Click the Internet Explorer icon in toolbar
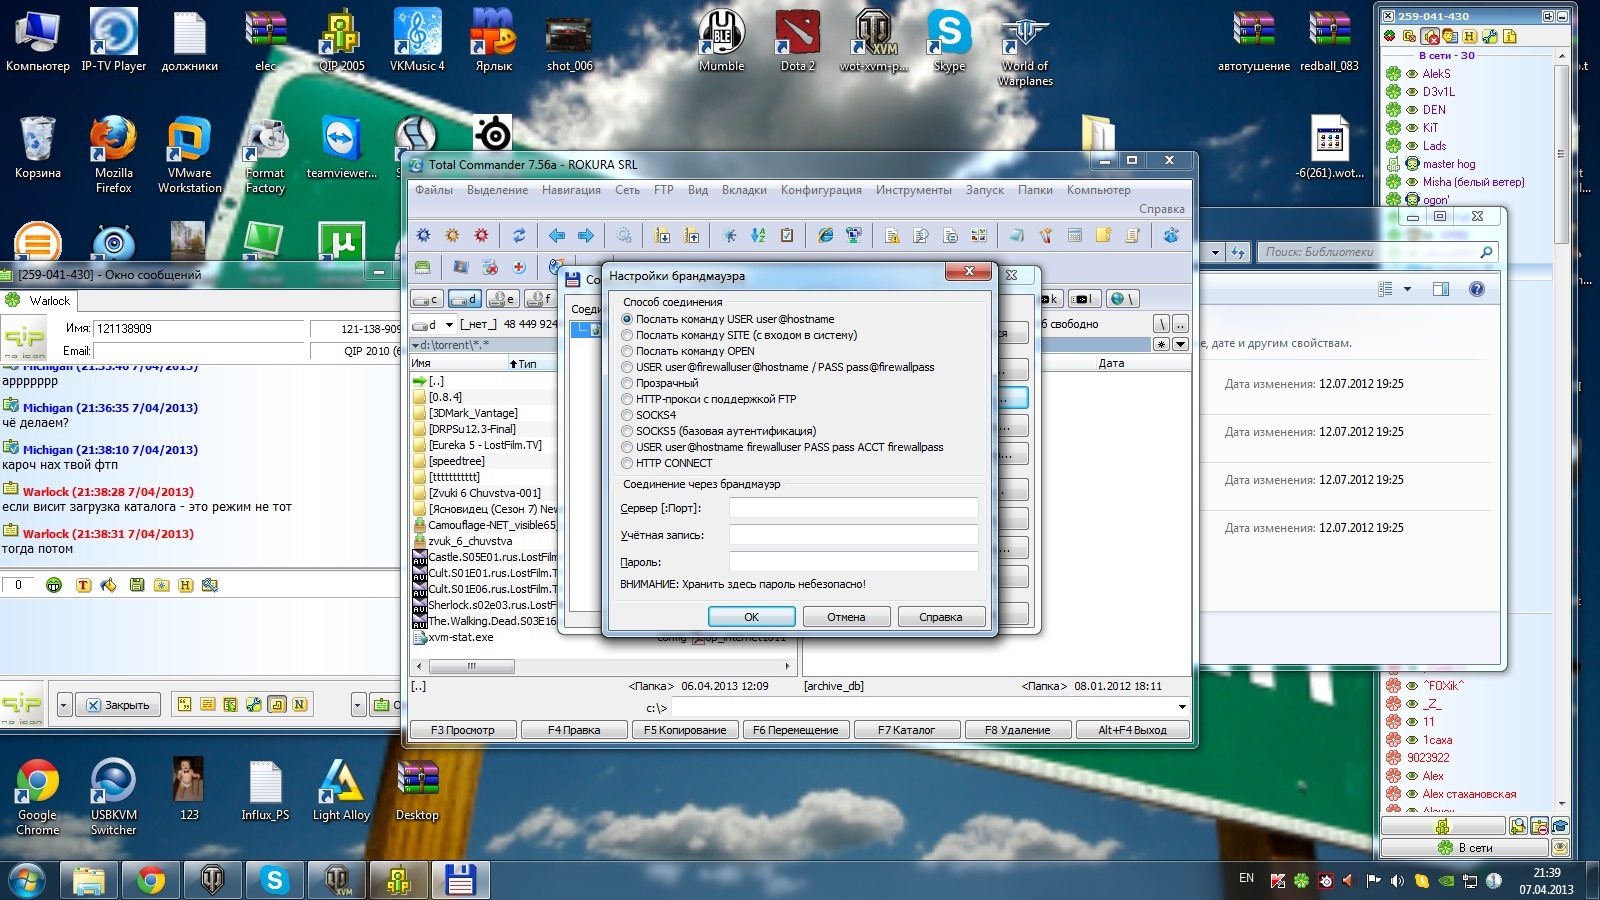The width and height of the screenshot is (1600, 900). coord(825,236)
